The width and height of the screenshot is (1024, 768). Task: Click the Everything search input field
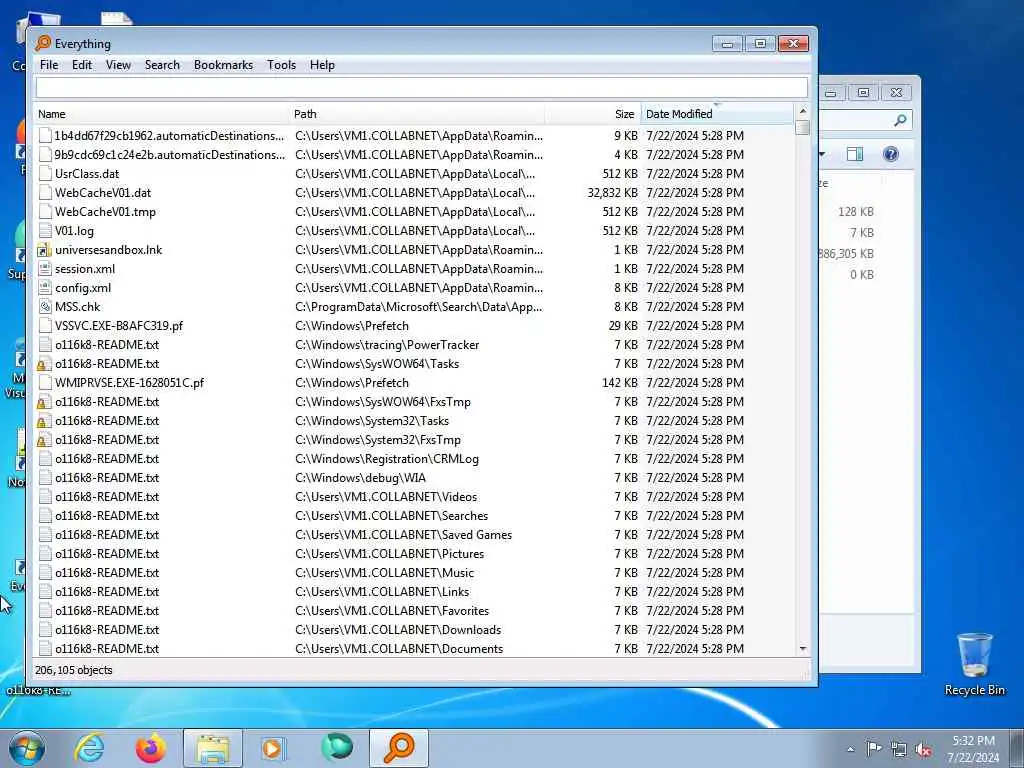pyautogui.click(x=421, y=88)
